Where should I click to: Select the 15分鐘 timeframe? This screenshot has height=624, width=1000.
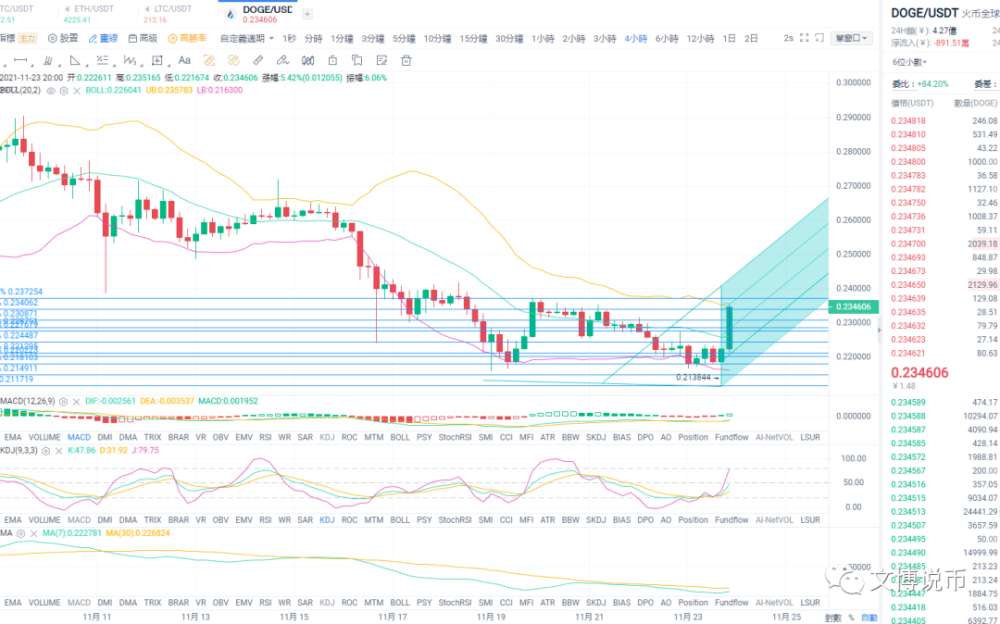point(473,38)
